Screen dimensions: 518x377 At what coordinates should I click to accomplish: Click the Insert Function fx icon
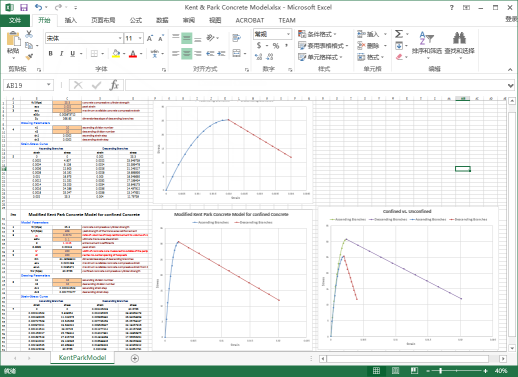pos(114,85)
